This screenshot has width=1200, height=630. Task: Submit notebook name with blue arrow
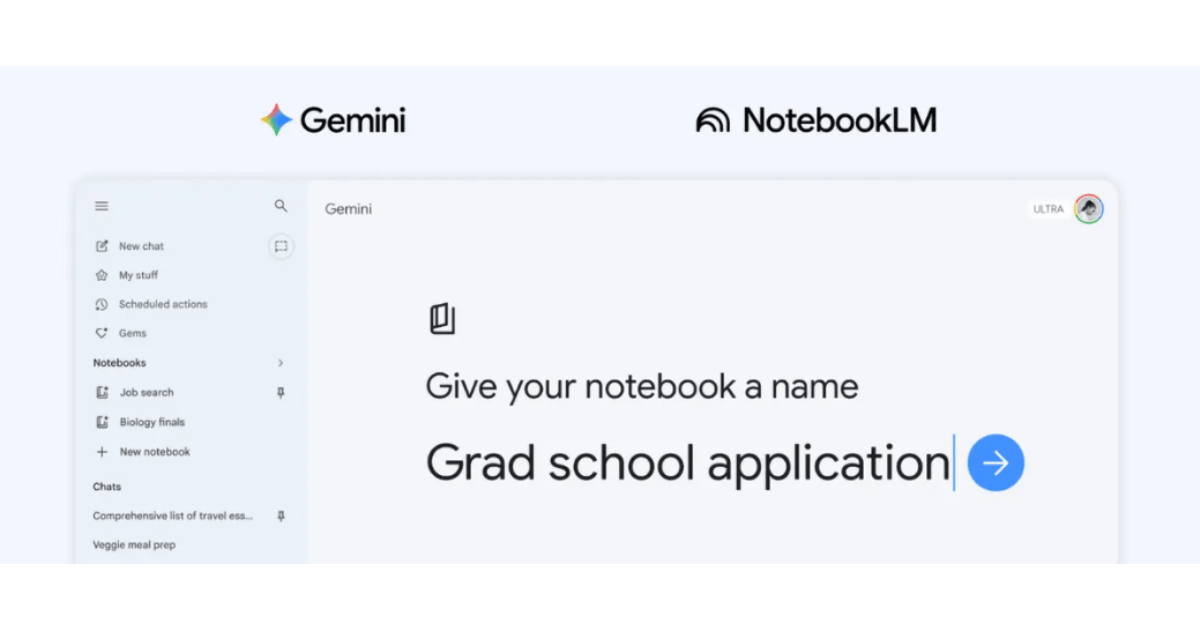(x=996, y=462)
